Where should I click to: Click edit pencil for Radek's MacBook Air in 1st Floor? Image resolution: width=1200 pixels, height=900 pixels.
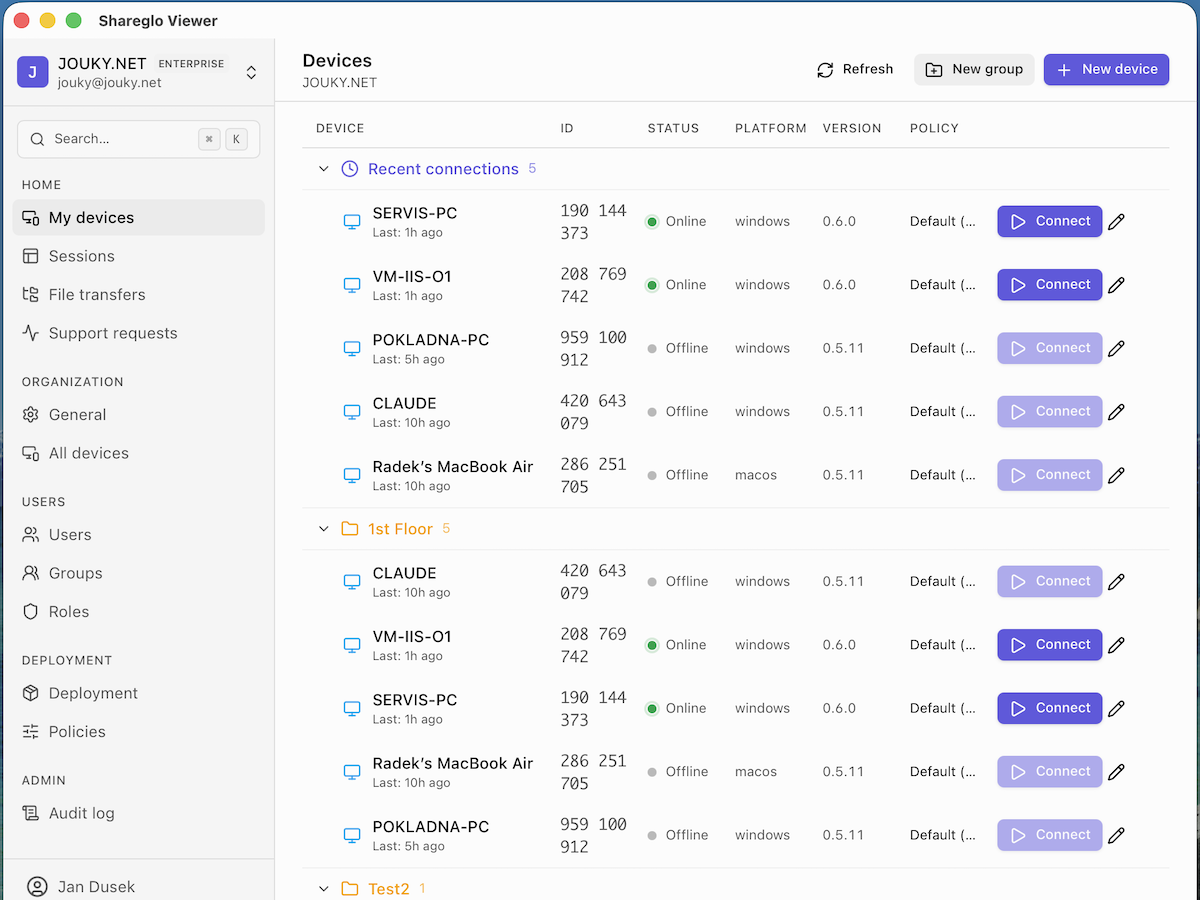[x=1117, y=772]
